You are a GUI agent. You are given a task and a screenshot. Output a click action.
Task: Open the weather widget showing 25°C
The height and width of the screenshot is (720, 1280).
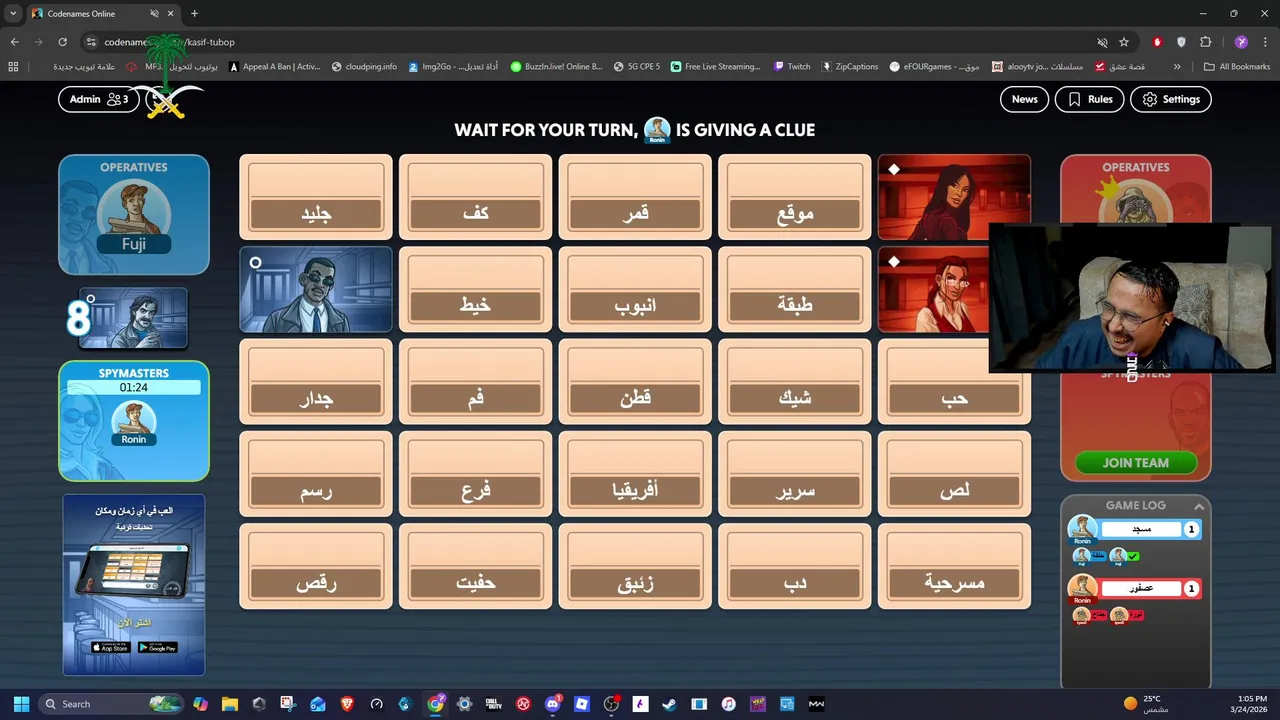[x=1144, y=704]
